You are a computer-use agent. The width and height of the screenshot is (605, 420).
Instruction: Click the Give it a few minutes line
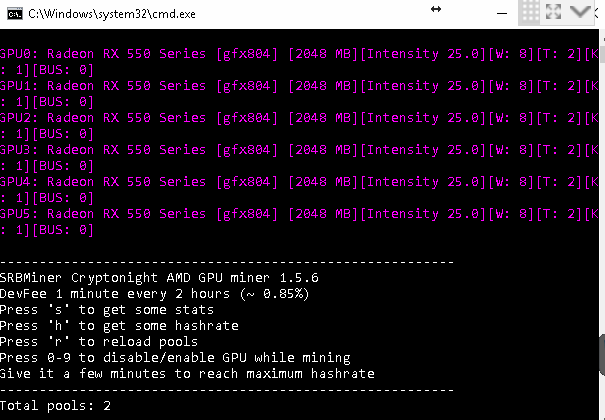(187, 374)
